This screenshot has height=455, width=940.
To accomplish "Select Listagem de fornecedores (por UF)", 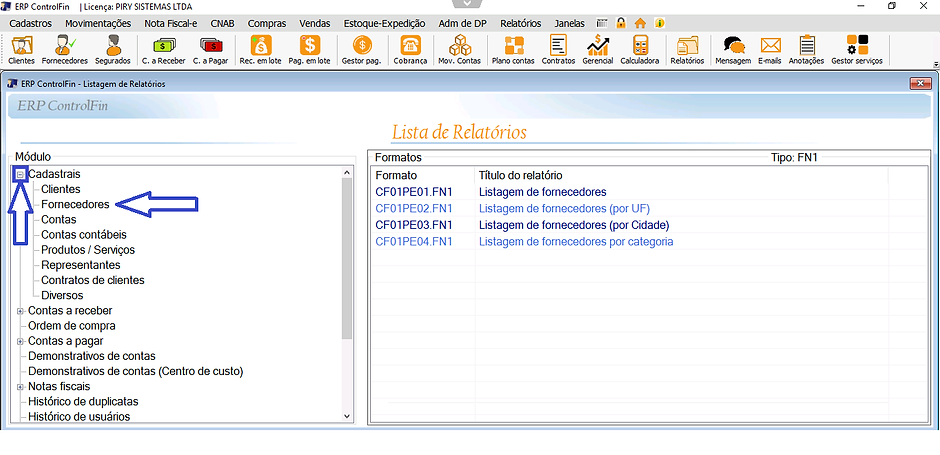I will pyautogui.click(x=564, y=209).
